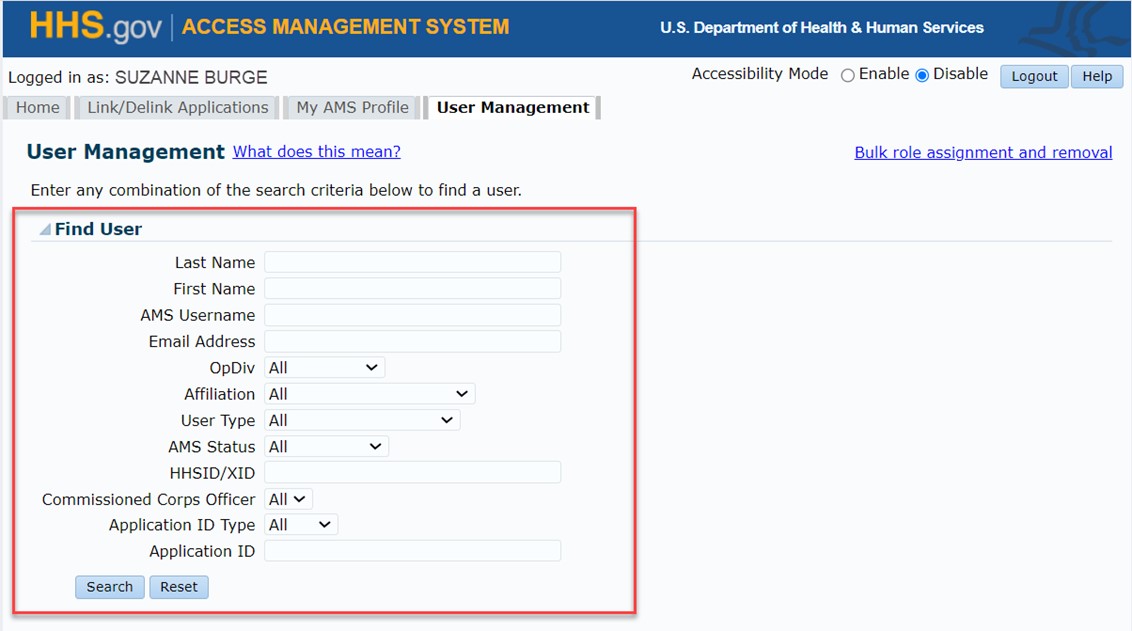
Task: Go to the My AMS Profile tab
Action: pyautogui.click(x=352, y=108)
